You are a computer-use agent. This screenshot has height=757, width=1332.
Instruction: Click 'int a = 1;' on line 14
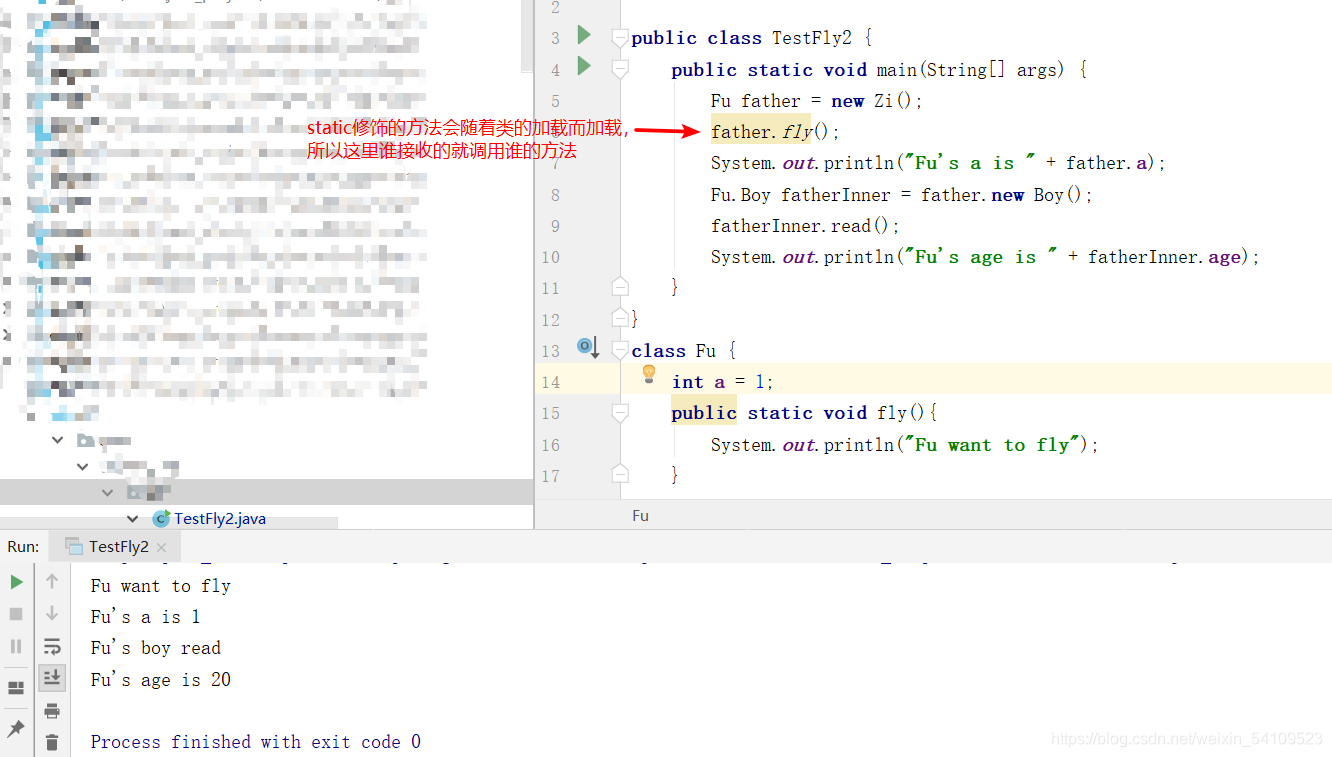723,382
